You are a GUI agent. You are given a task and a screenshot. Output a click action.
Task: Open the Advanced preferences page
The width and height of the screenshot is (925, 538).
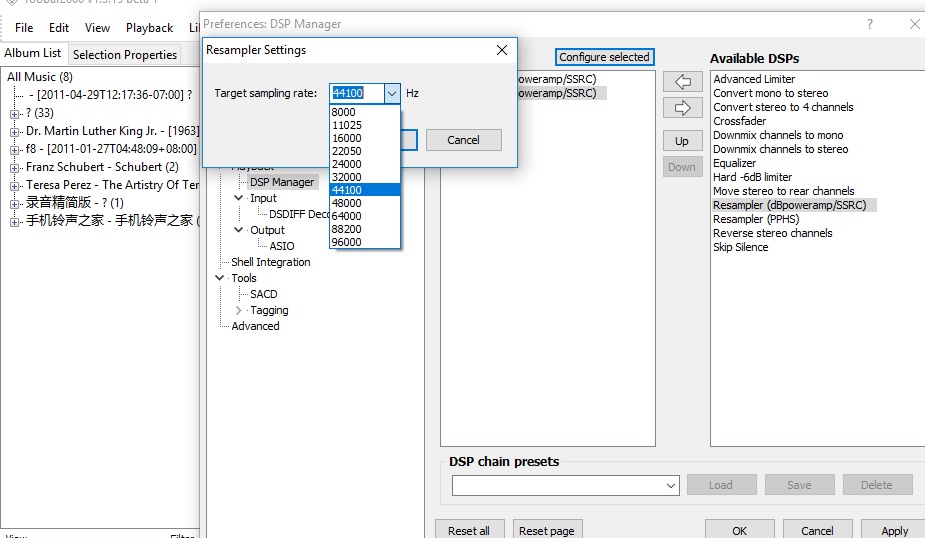[255, 326]
